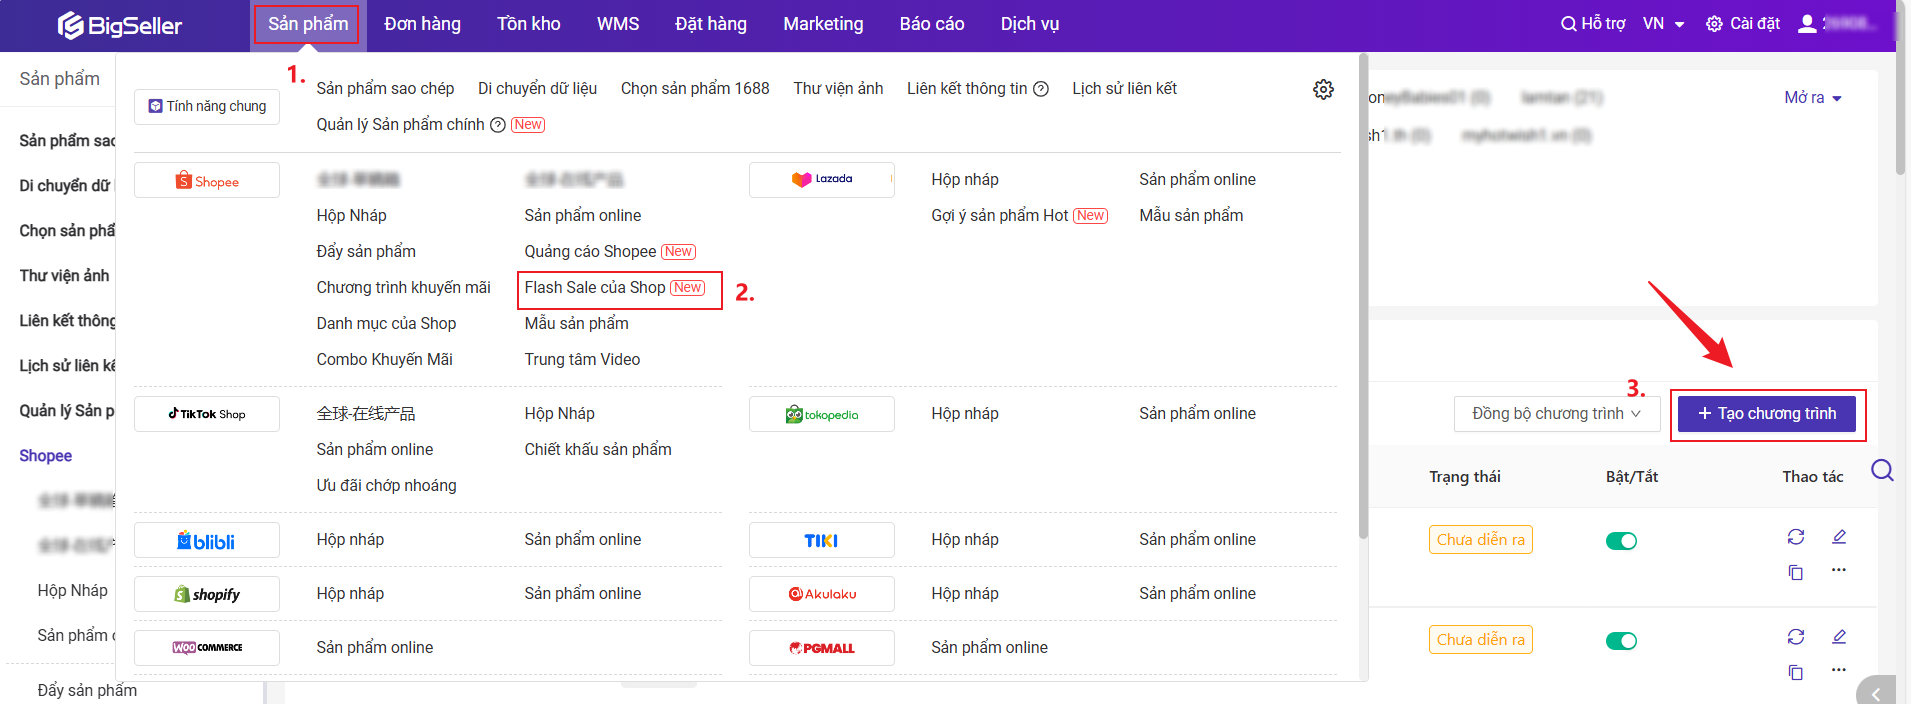This screenshot has width=1911, height=704.
Task: Open the VN language dropdown
Action: tap(1664, 24)
